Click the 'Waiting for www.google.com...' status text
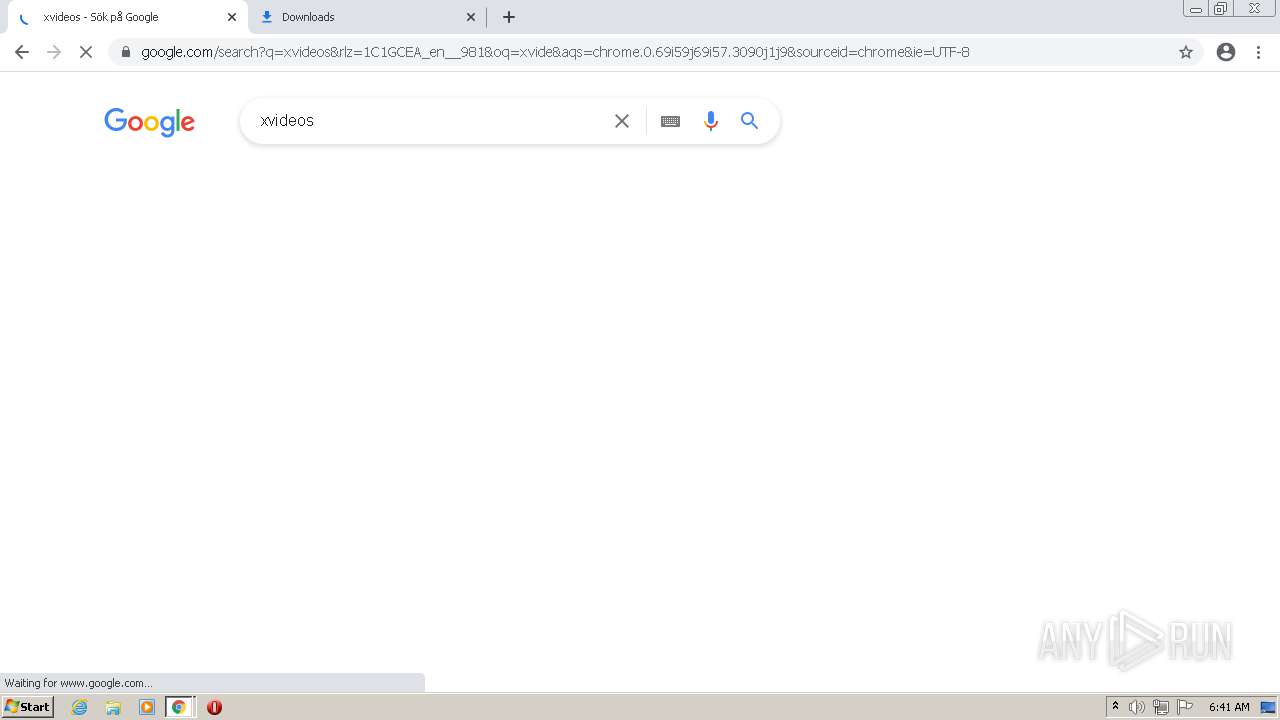The image size is (1280, 720). [x=78, y=683]
